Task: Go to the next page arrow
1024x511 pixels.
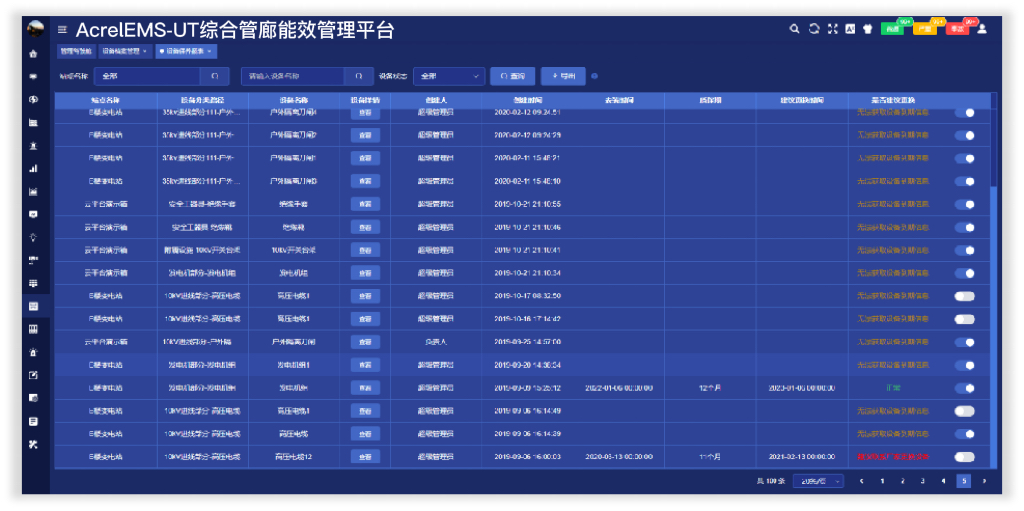Action: click(984, 481)
